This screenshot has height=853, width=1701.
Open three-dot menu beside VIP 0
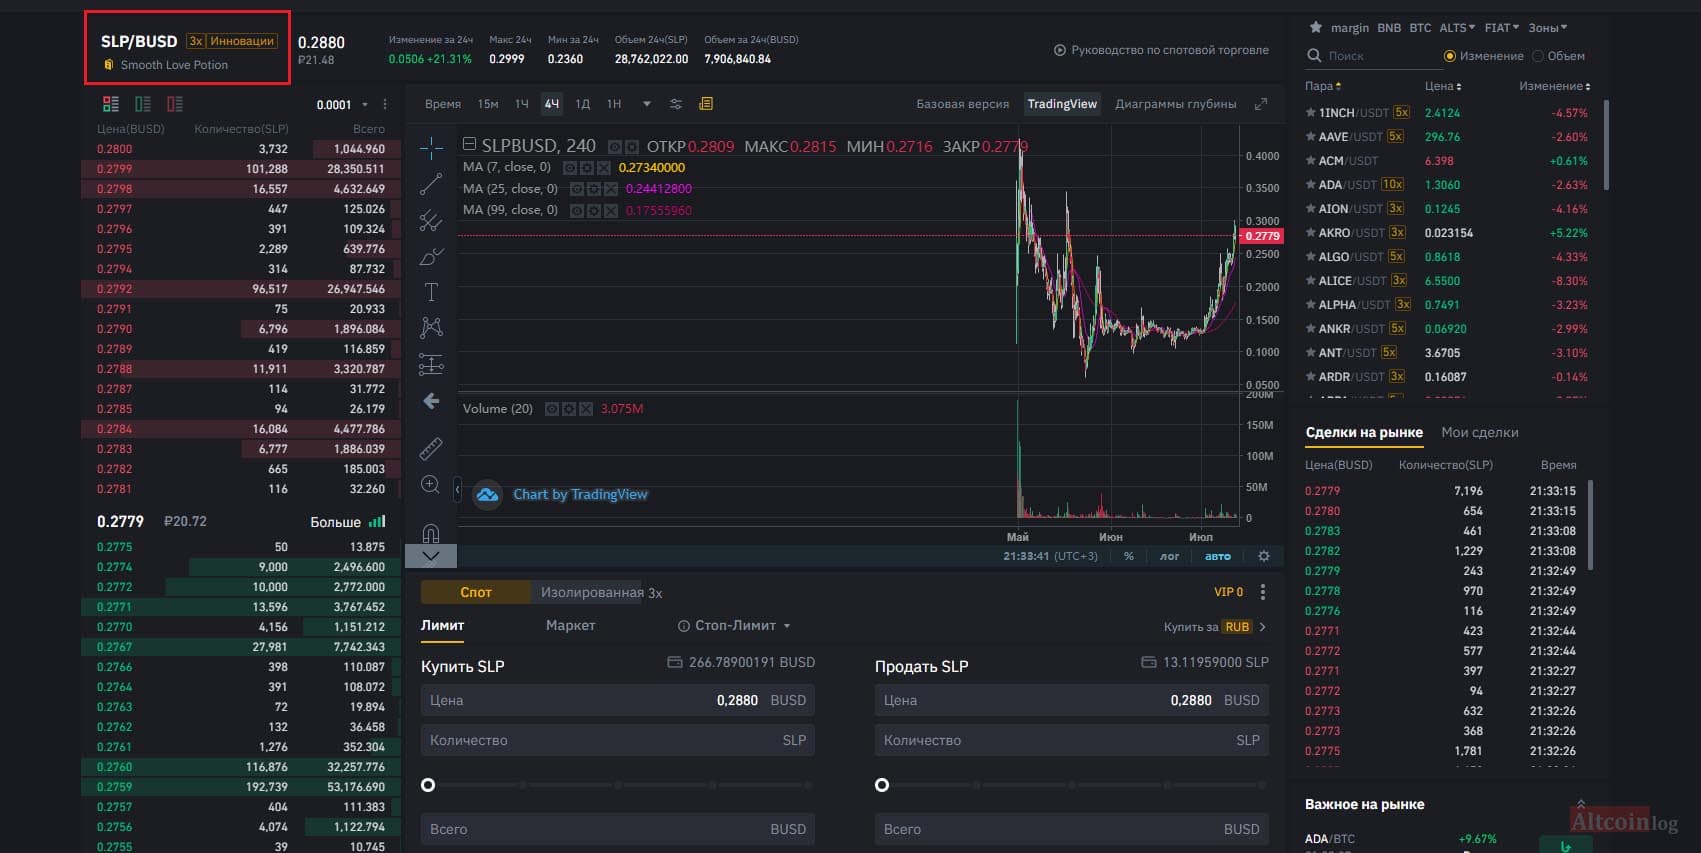click(x=1263, y=592)
